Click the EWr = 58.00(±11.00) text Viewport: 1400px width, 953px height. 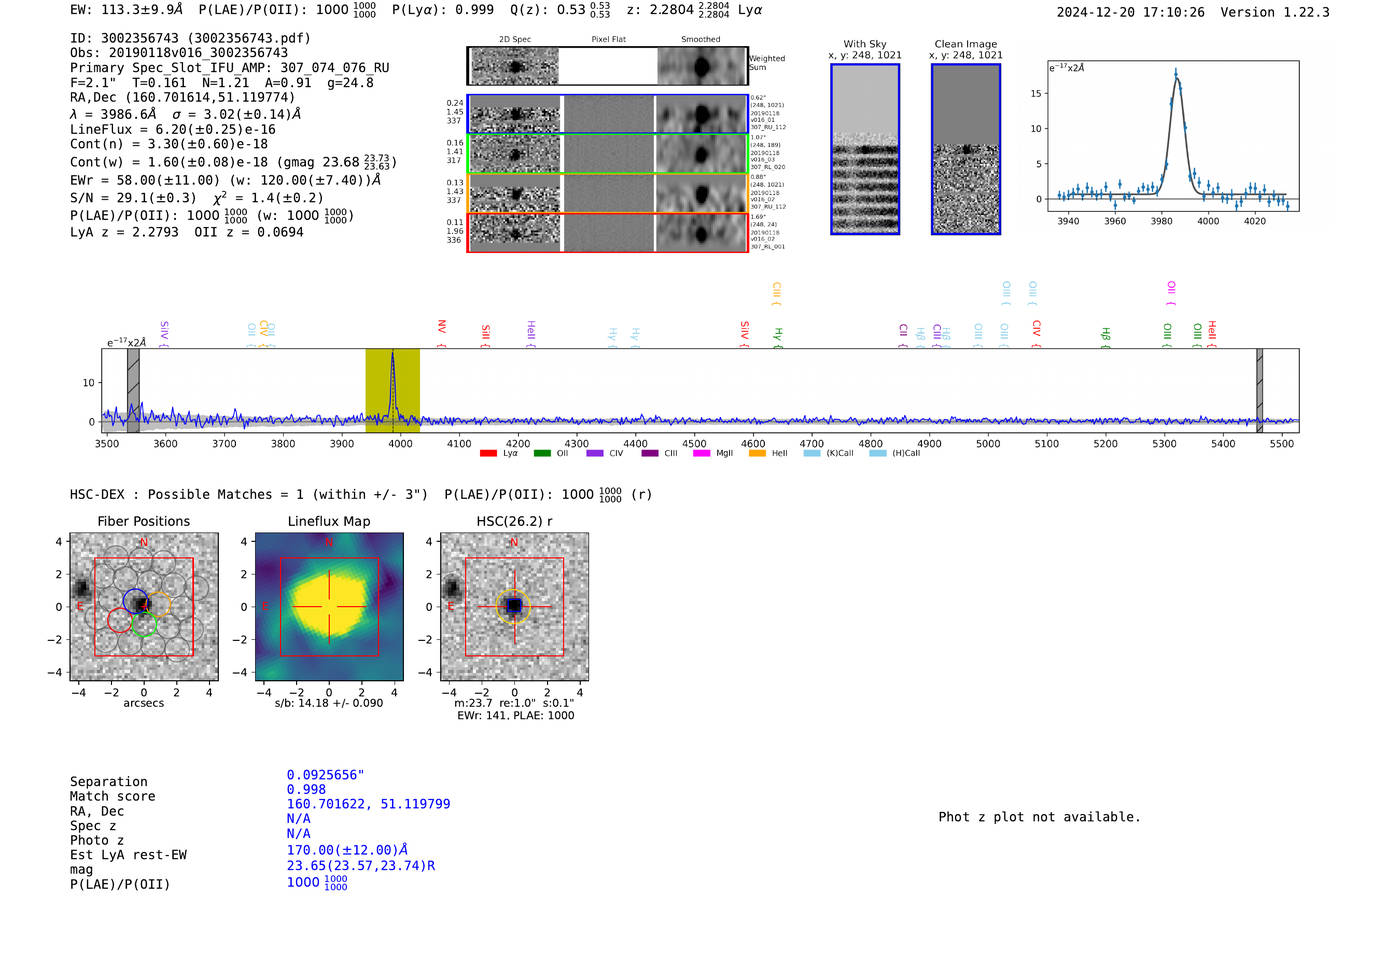point(145,180)
